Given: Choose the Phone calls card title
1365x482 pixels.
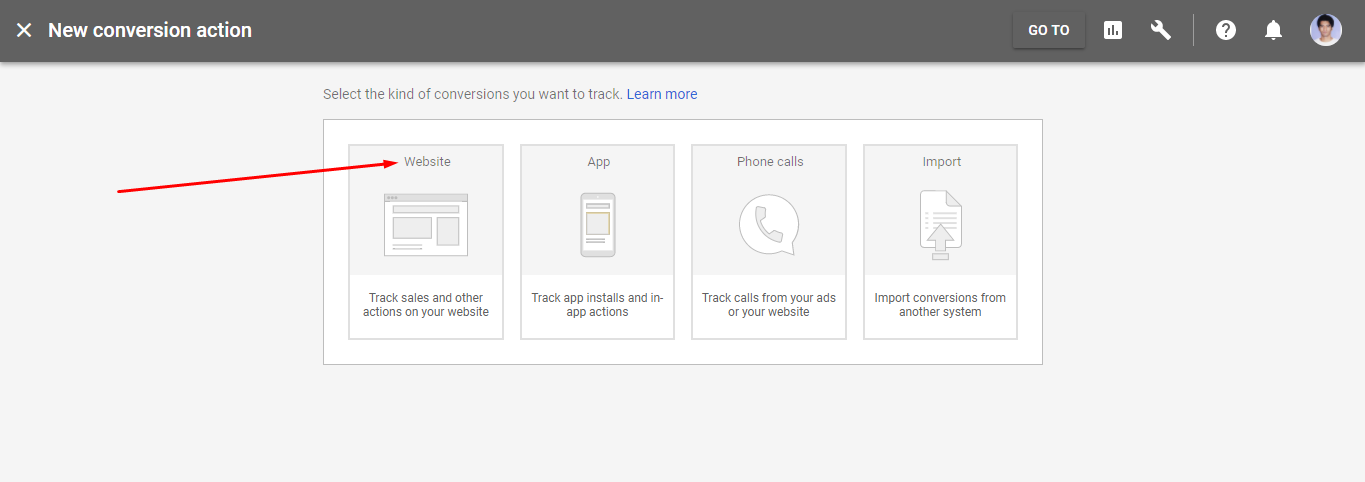Looking at the screenshot, I should pos(770,161).
